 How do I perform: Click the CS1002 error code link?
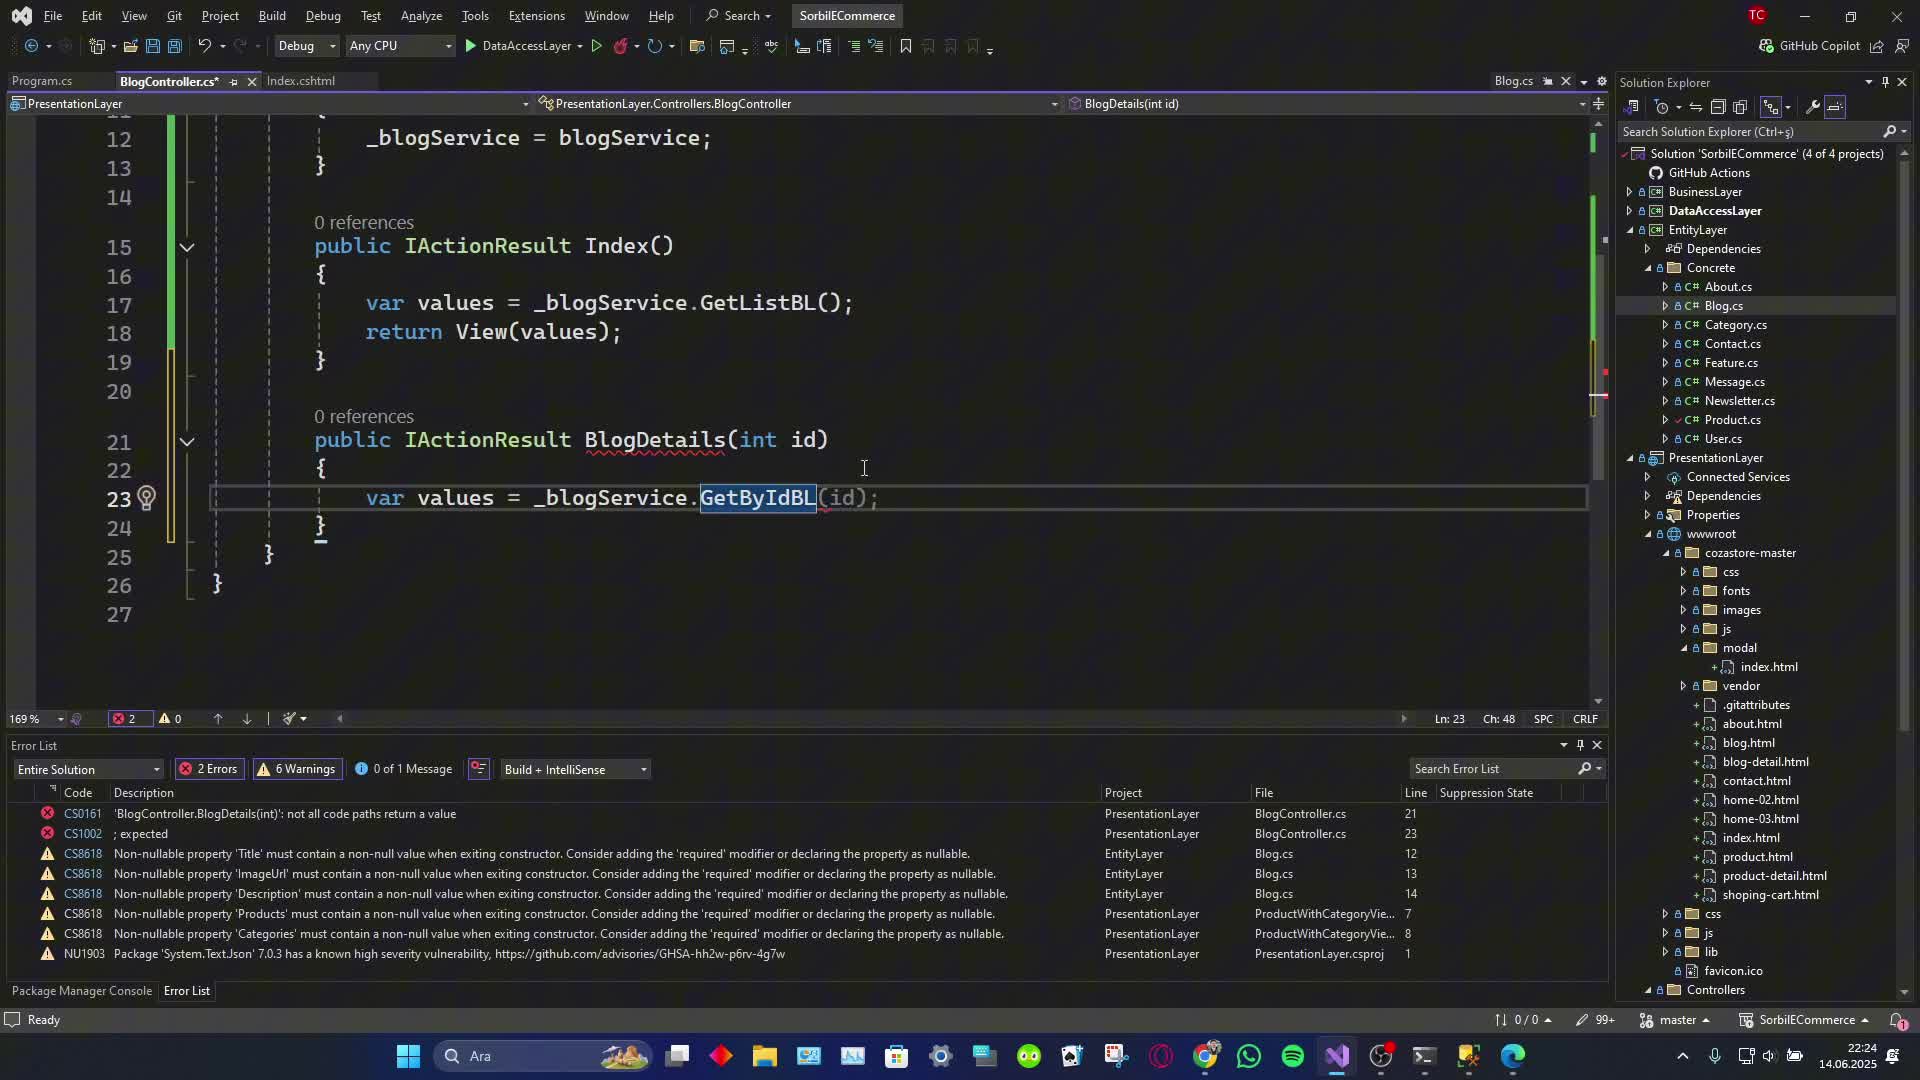click(83, 834)
